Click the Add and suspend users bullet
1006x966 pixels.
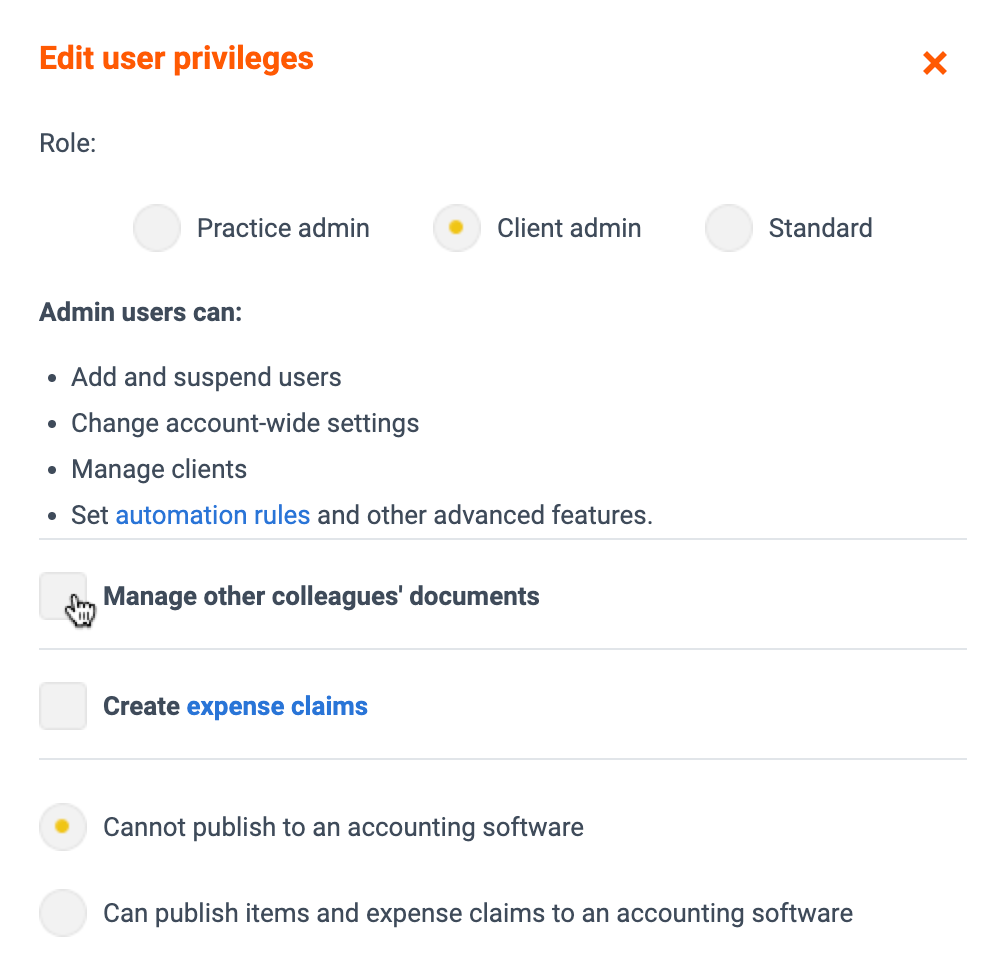click(206, 377)
